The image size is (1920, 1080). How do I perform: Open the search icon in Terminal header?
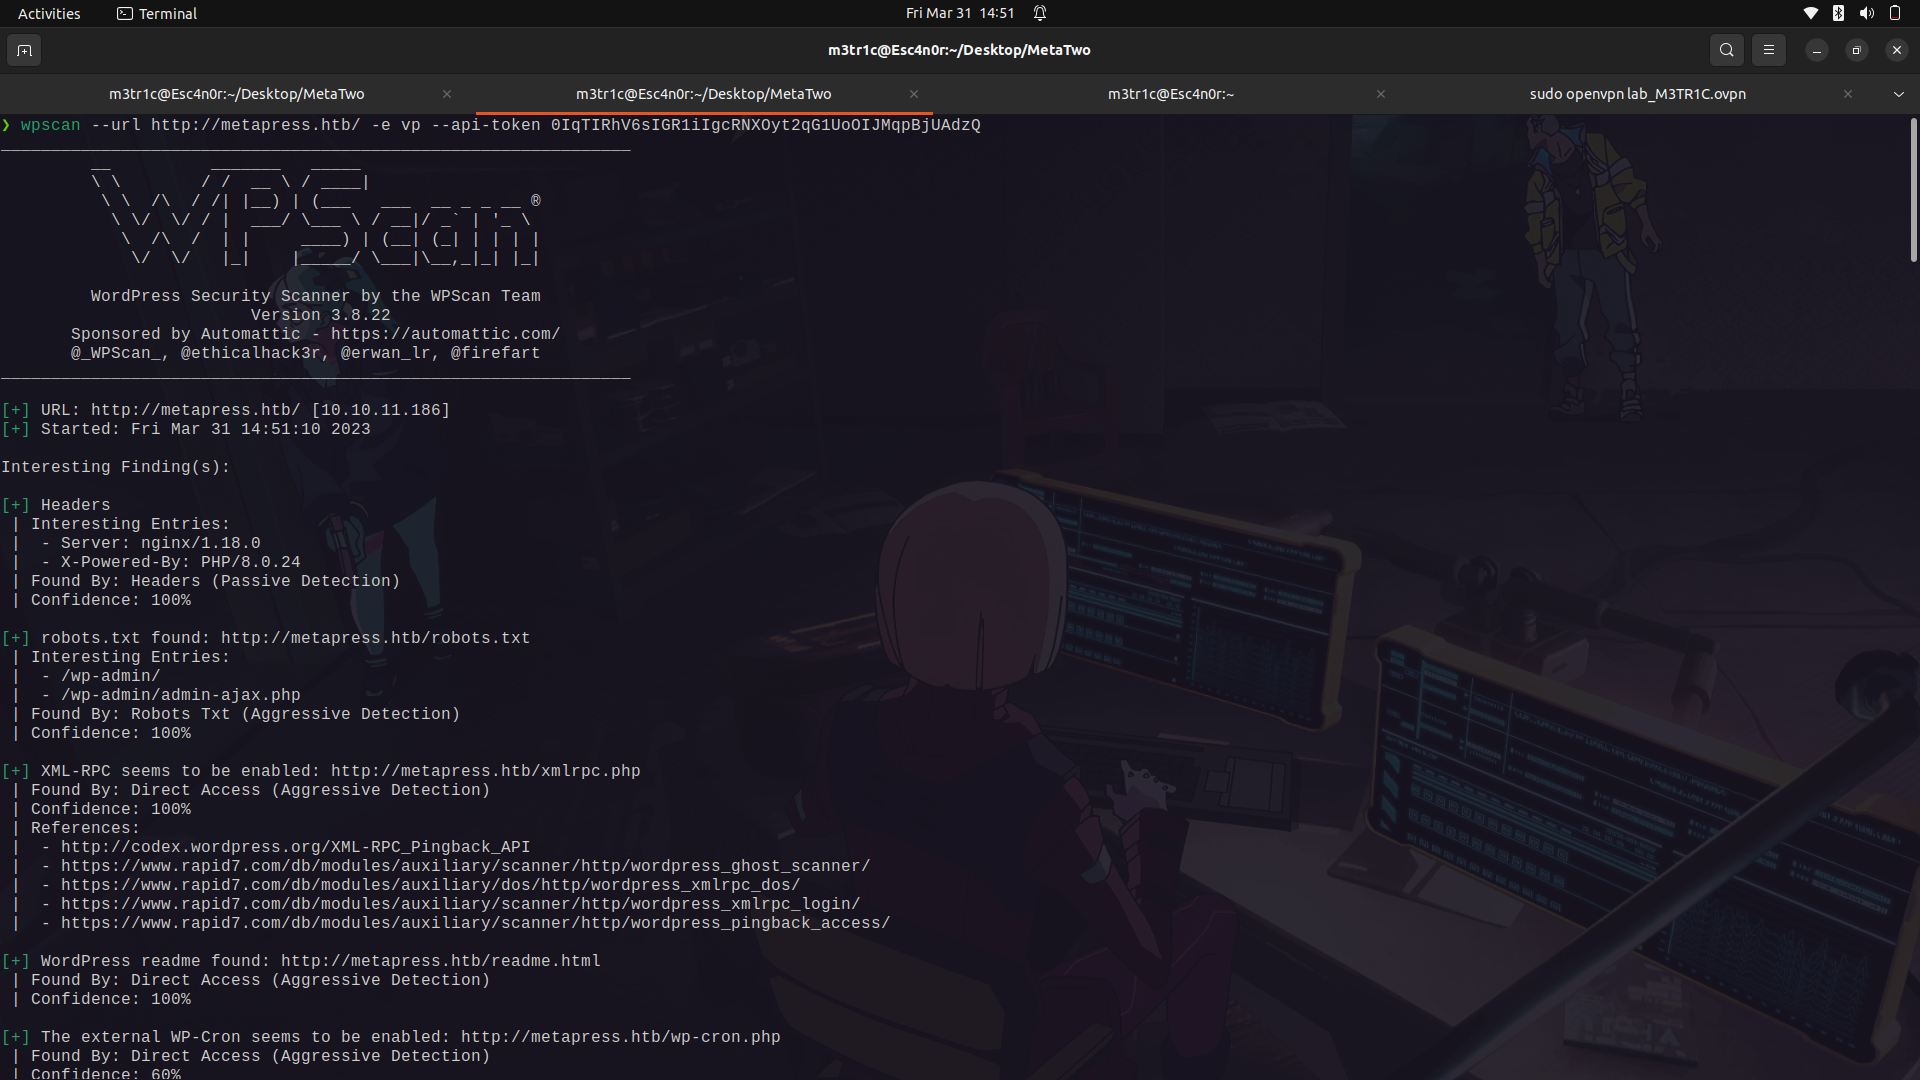pyautogui.click(x=1726, y=49)
